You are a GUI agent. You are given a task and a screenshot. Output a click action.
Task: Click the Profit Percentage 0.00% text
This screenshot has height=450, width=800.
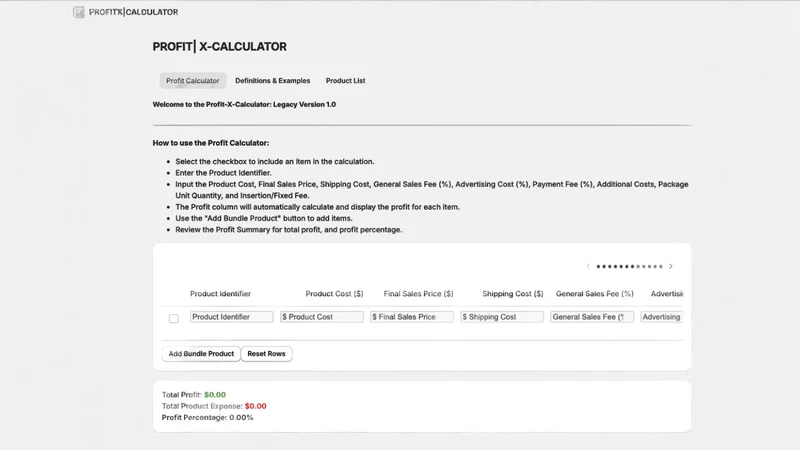point(207,417)
